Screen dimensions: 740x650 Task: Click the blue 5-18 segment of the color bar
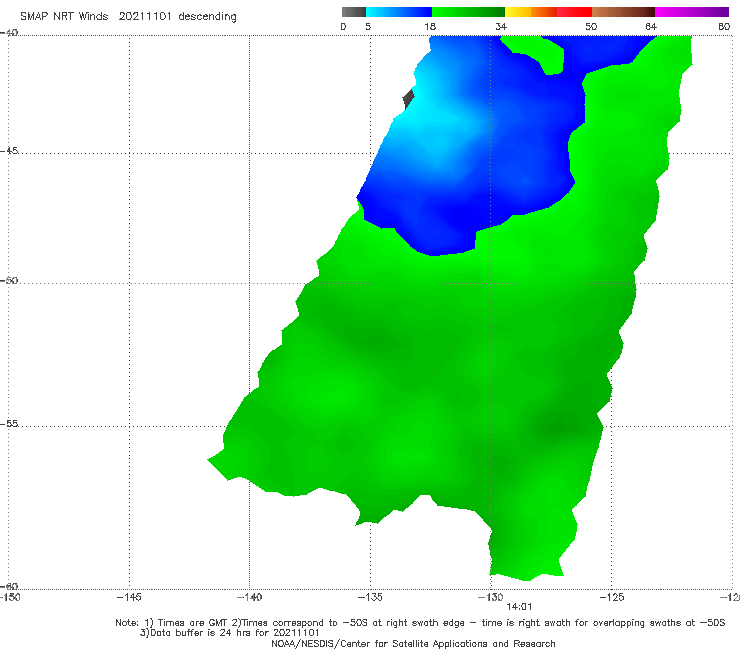[x=399, y=12]
